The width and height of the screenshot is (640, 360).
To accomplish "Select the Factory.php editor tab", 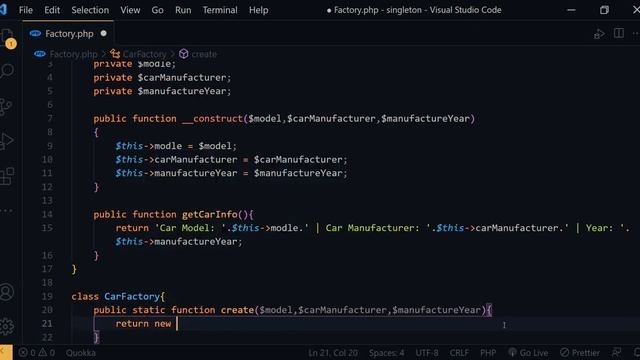I will [68, 33].
